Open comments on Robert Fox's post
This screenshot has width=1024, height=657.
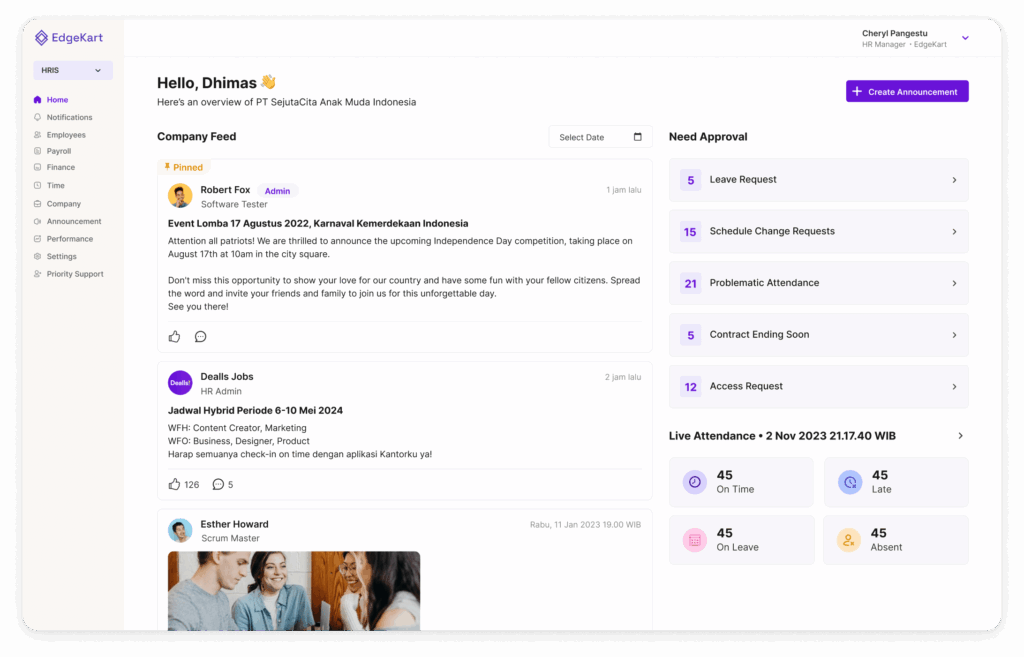[x=200, y=337]
